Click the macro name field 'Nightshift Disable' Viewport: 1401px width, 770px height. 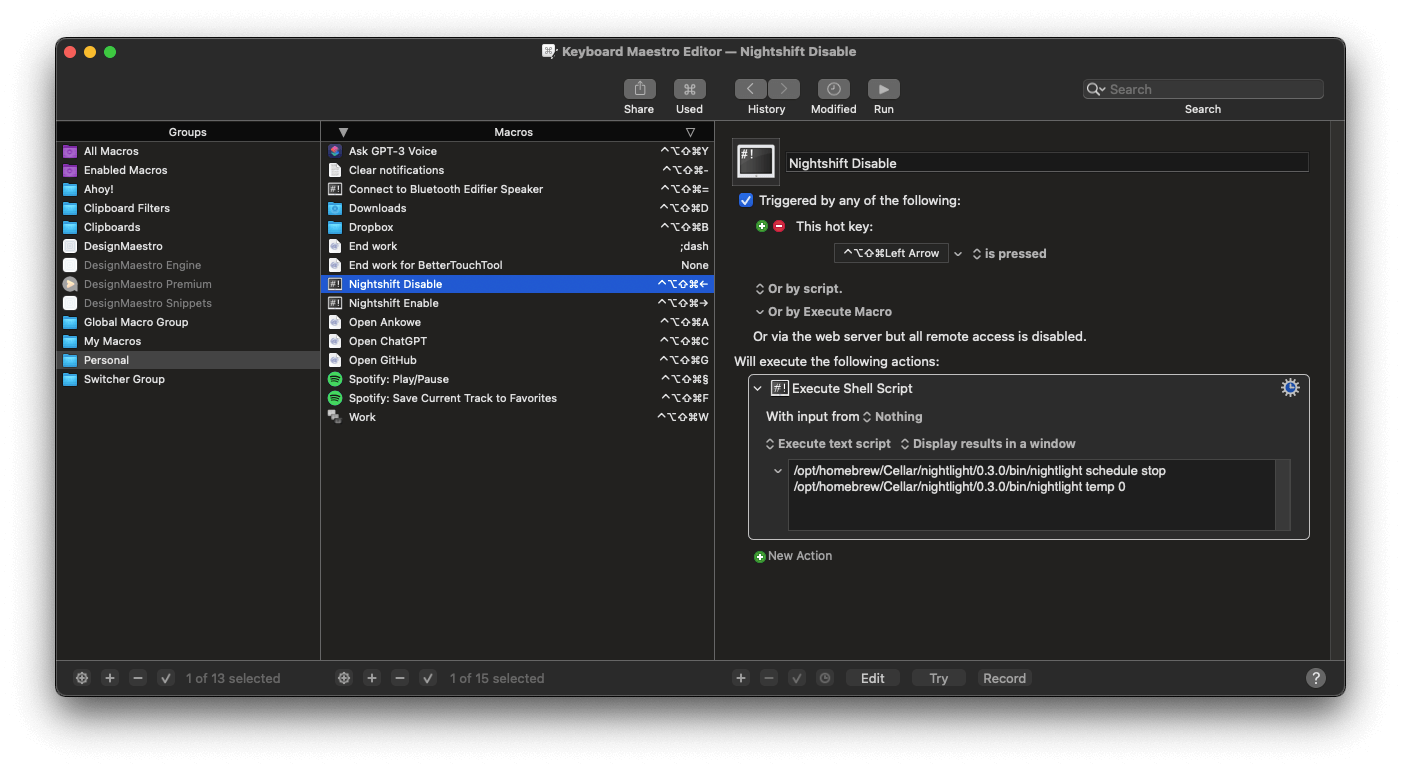[x=1047, y=163]
